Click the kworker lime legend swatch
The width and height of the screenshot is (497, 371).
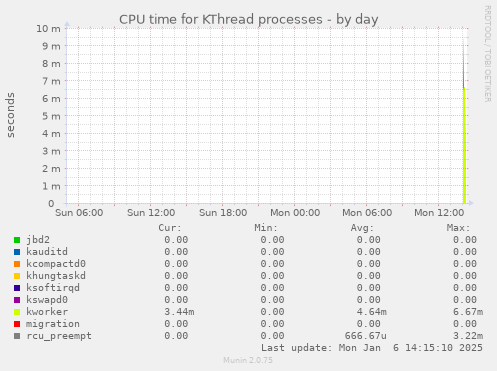coord(17,312)
